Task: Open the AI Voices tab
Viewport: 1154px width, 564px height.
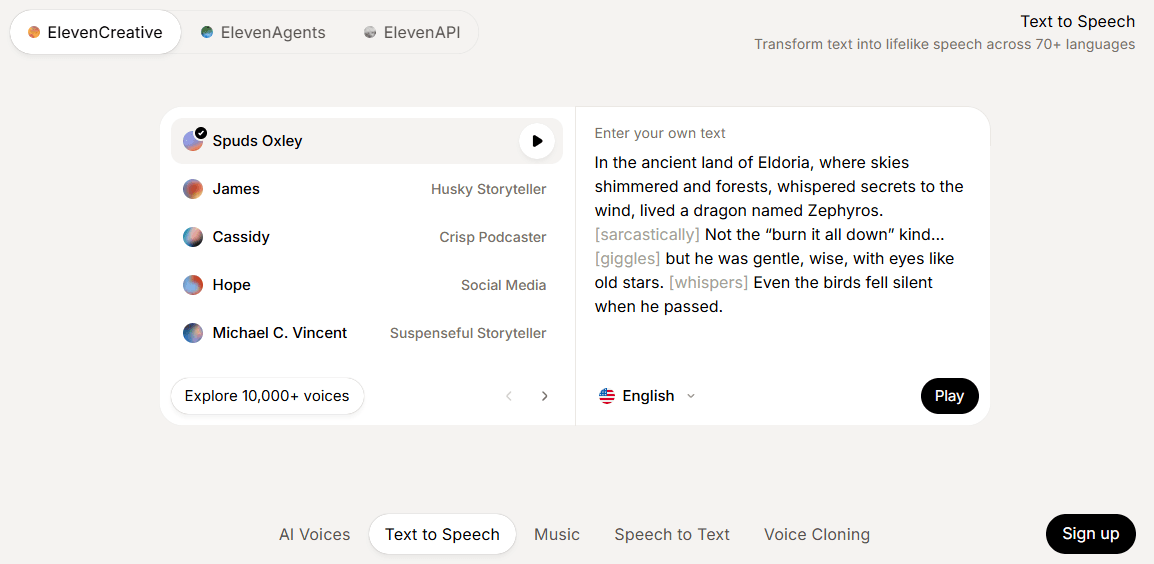Action: tap(314, 535)
